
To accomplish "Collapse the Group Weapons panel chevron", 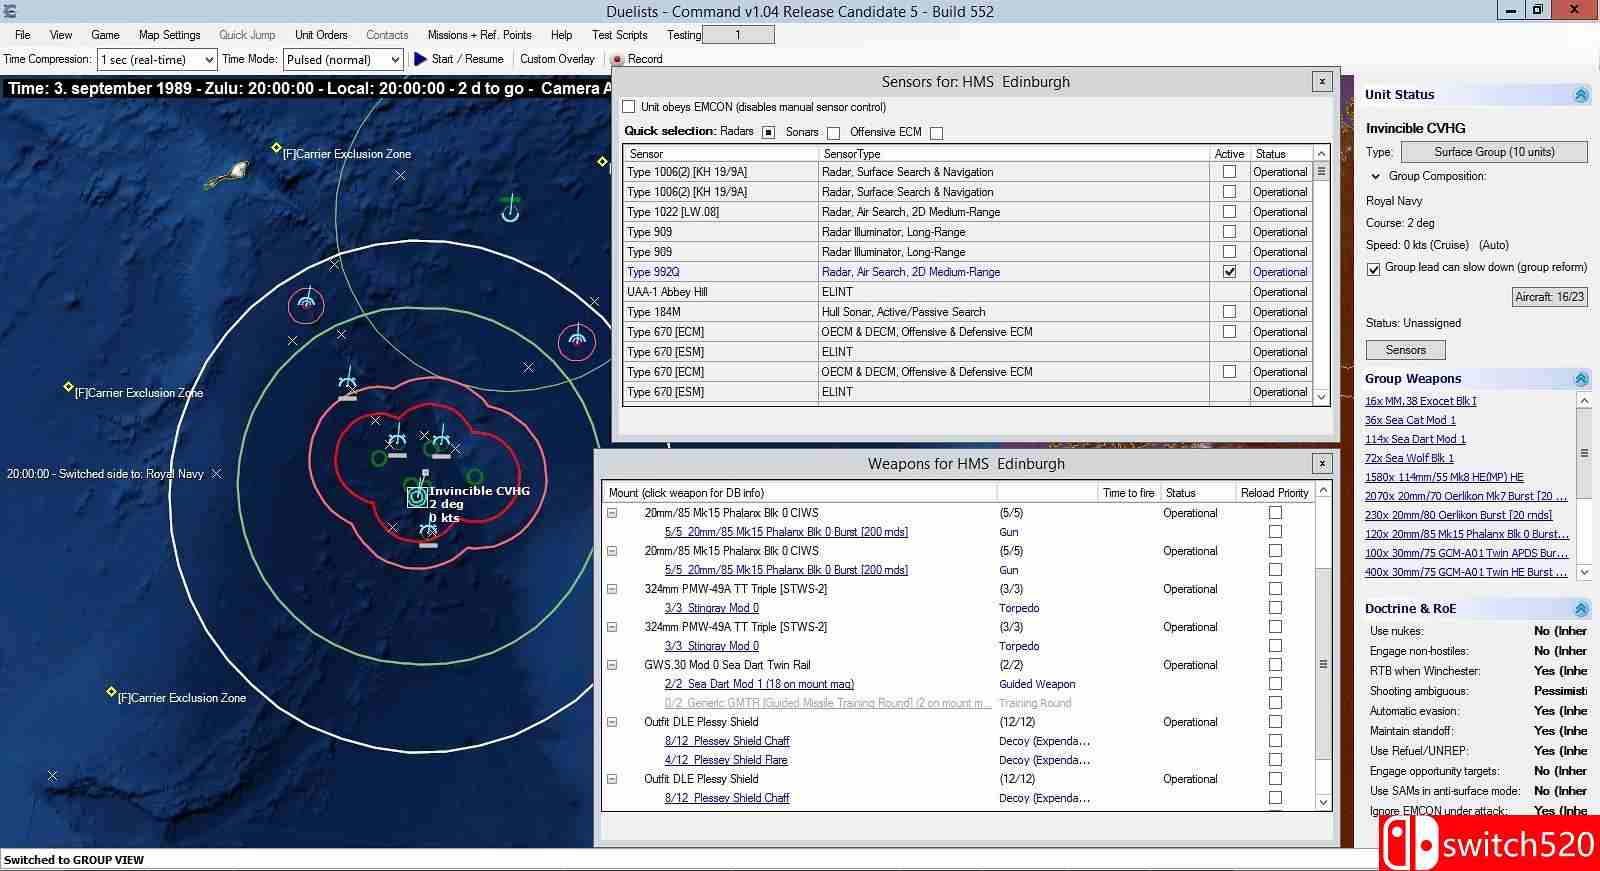I will (x=1581, y=379).
